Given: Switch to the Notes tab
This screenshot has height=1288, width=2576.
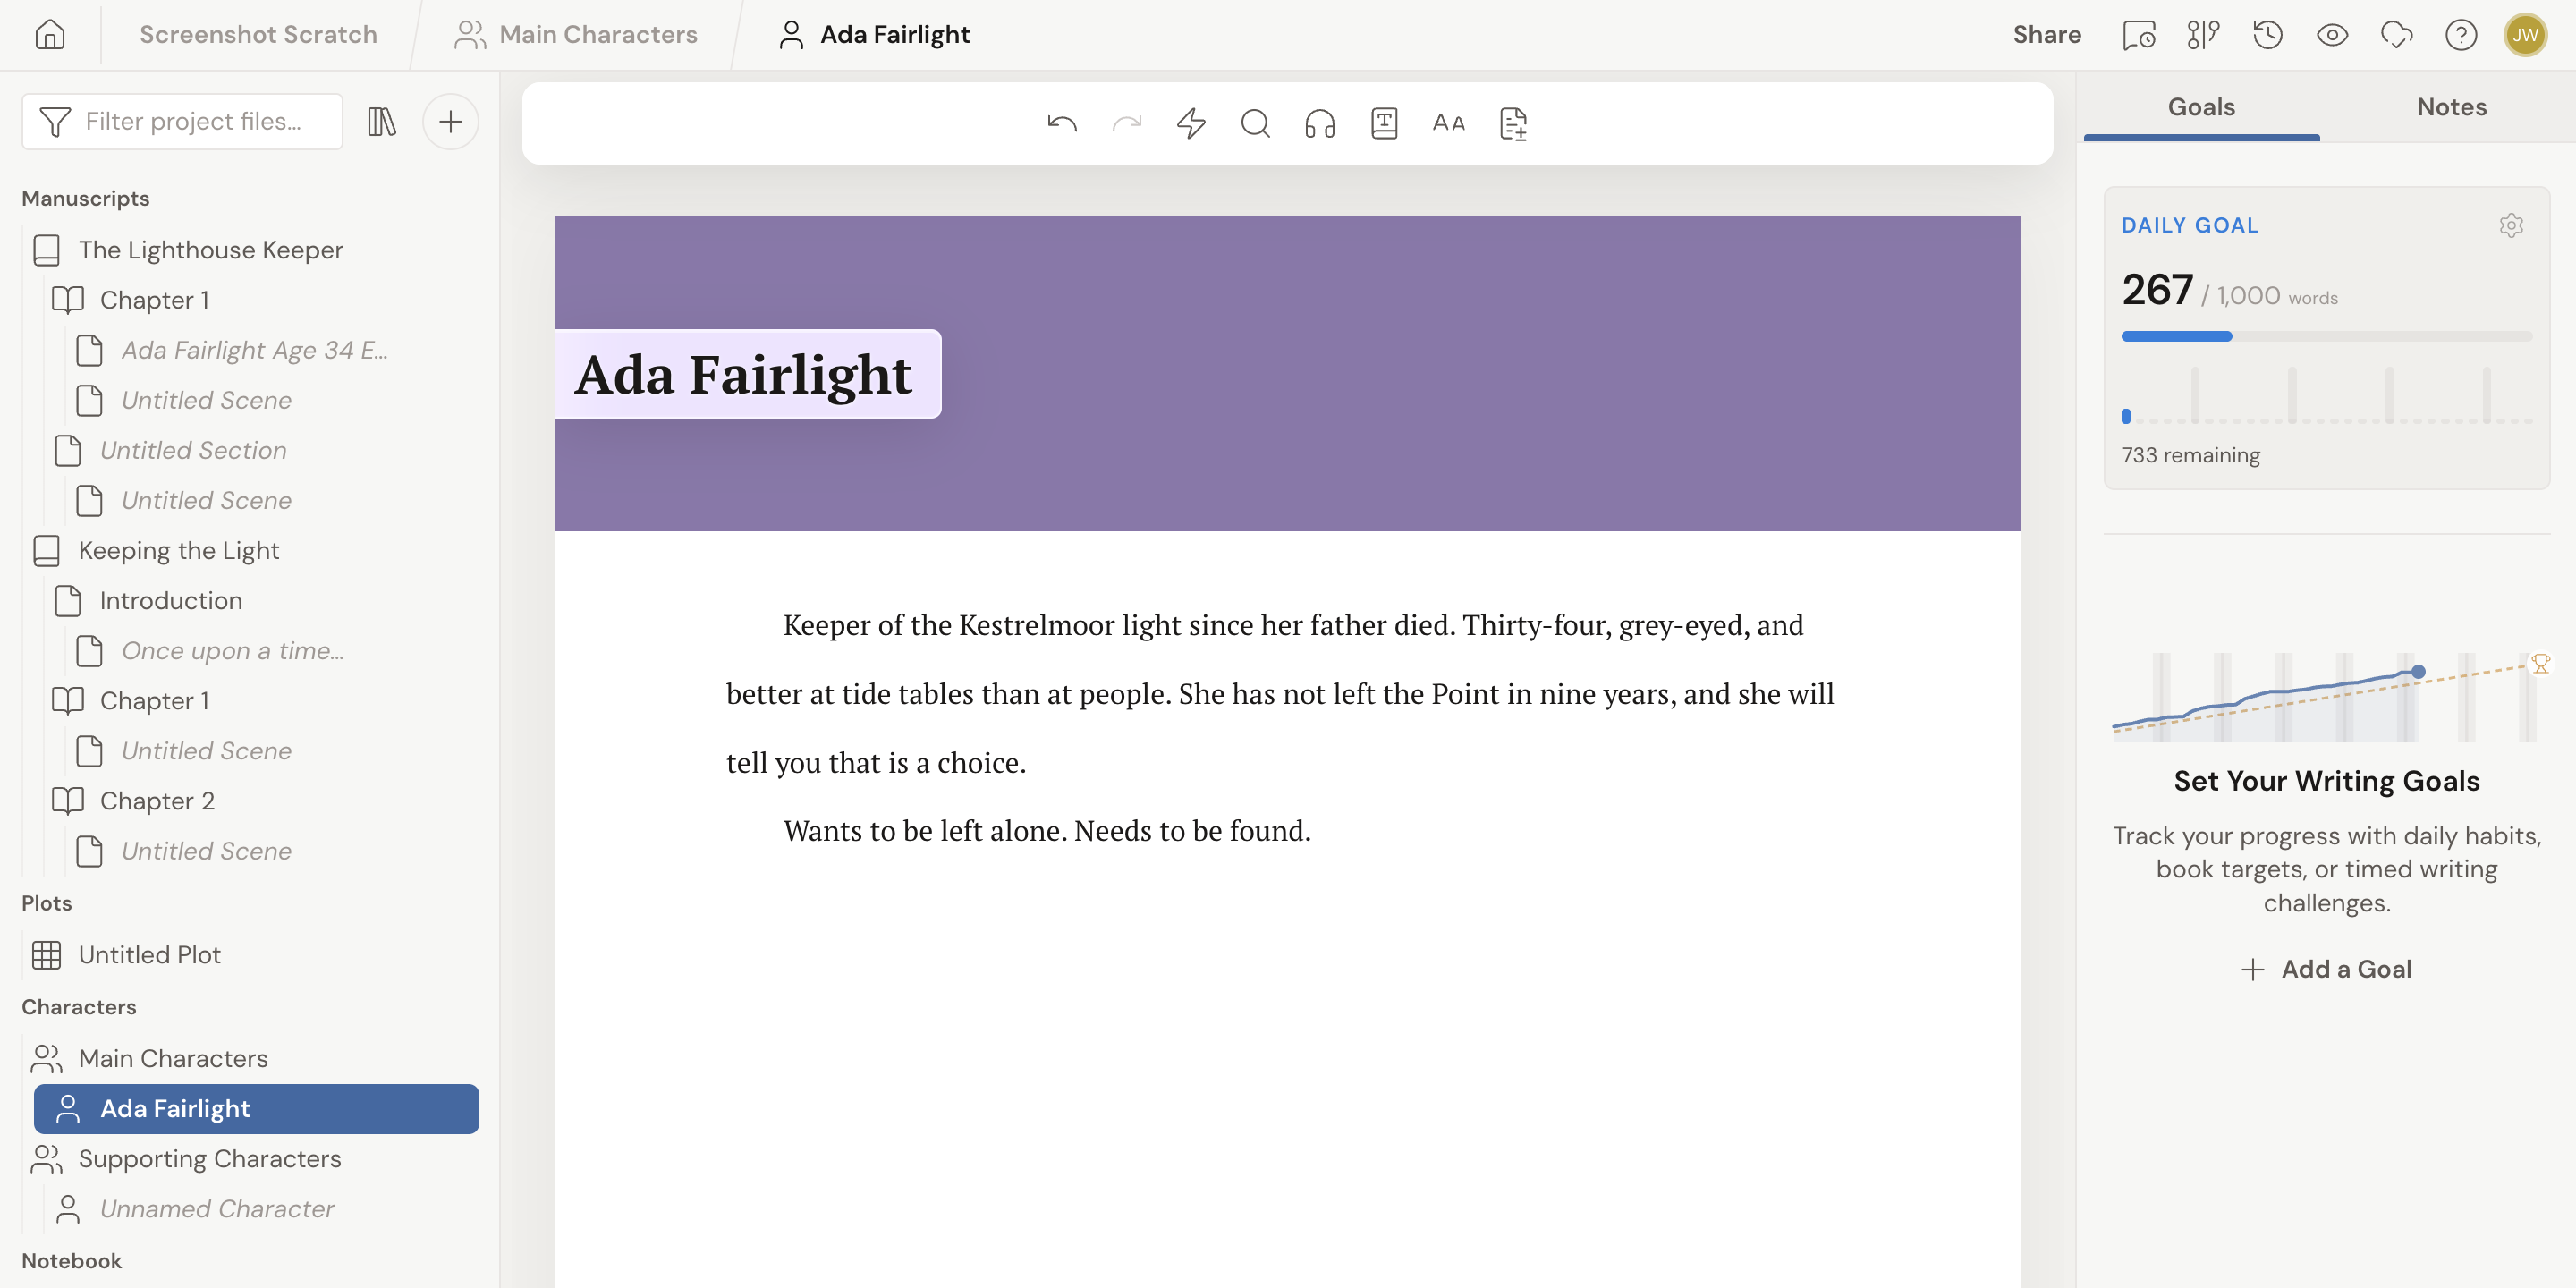Looking at the screenshot, I should [x=2451, y=107].
